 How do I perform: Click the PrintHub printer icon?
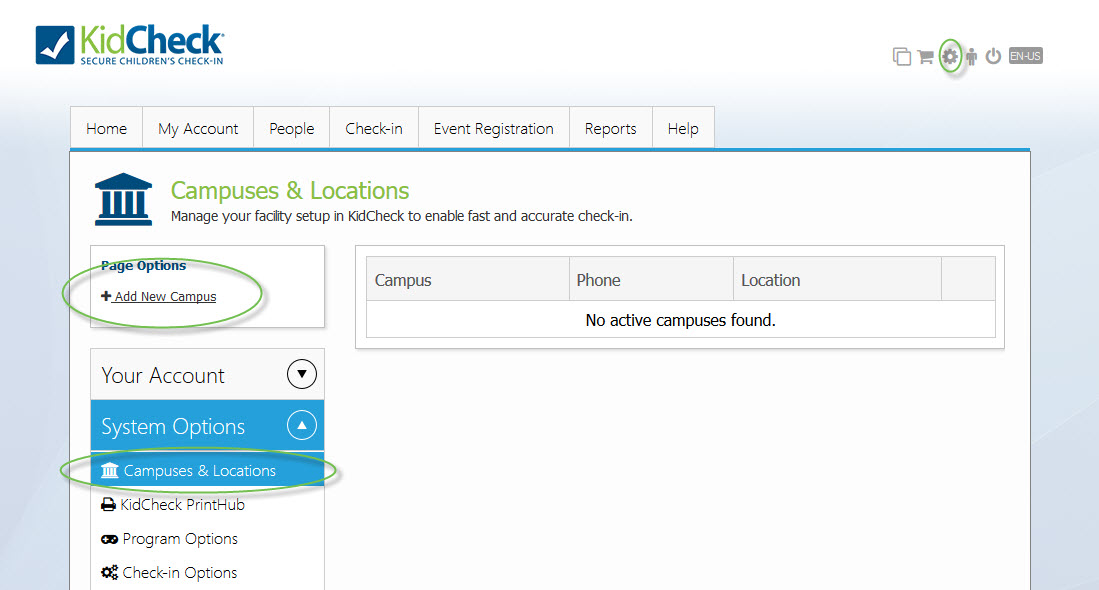point(109,505)
